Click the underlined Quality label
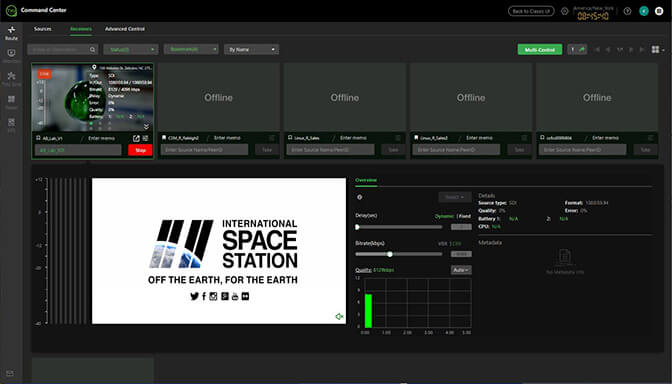The image size is (672, 384). point(363,270)
